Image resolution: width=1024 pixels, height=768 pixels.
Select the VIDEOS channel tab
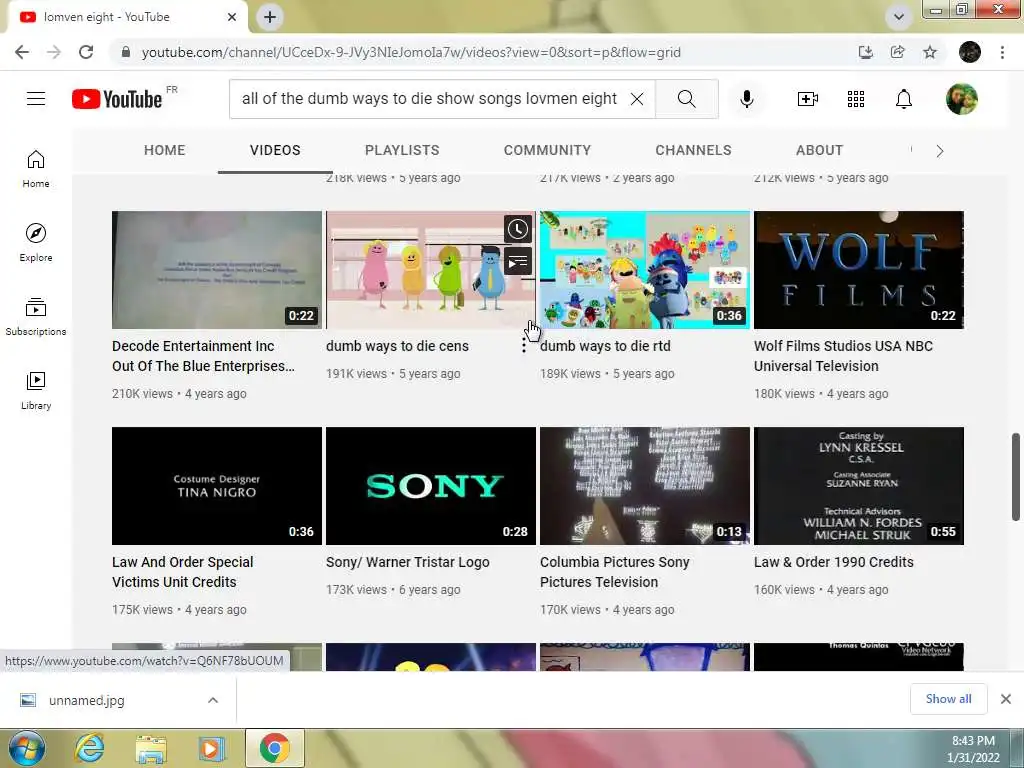click(x=275, y=150)
